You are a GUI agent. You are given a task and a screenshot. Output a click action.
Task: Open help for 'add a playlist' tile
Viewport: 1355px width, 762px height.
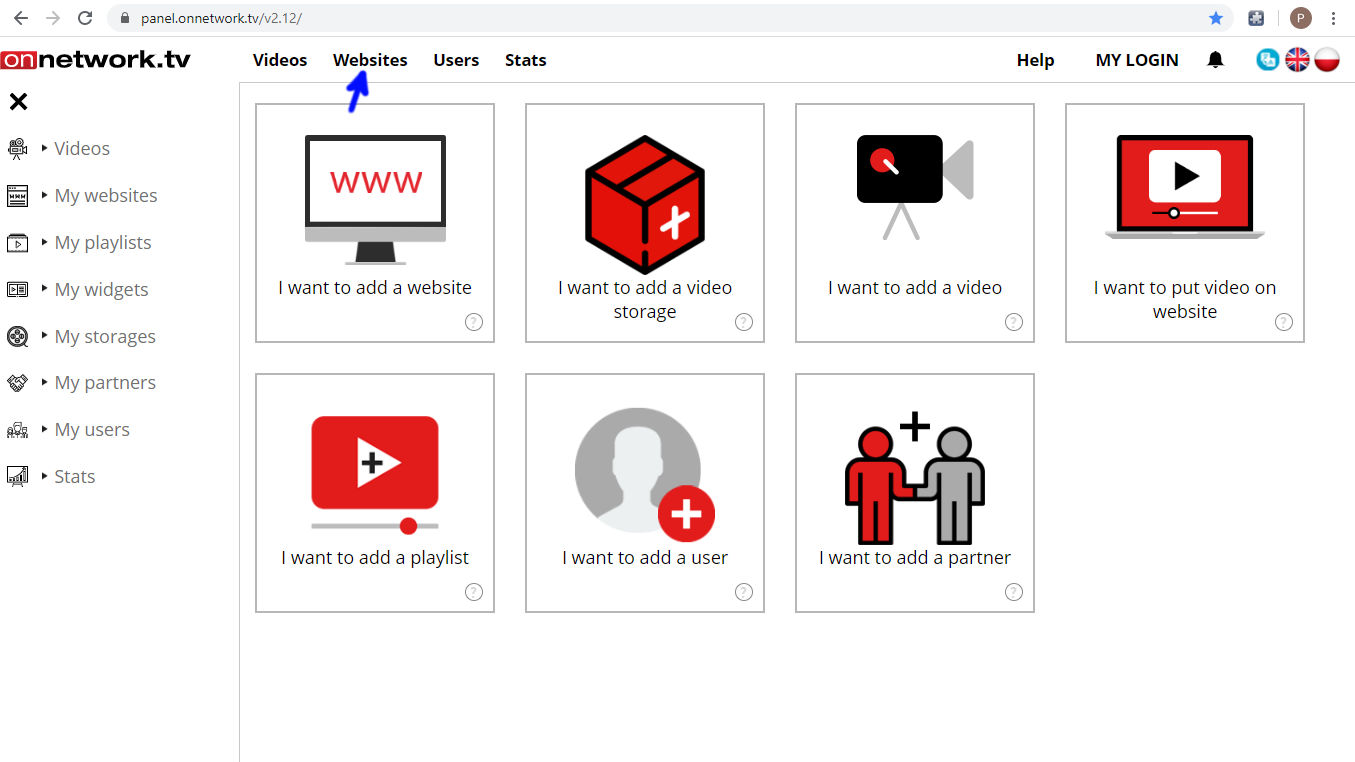coord(474,592)
